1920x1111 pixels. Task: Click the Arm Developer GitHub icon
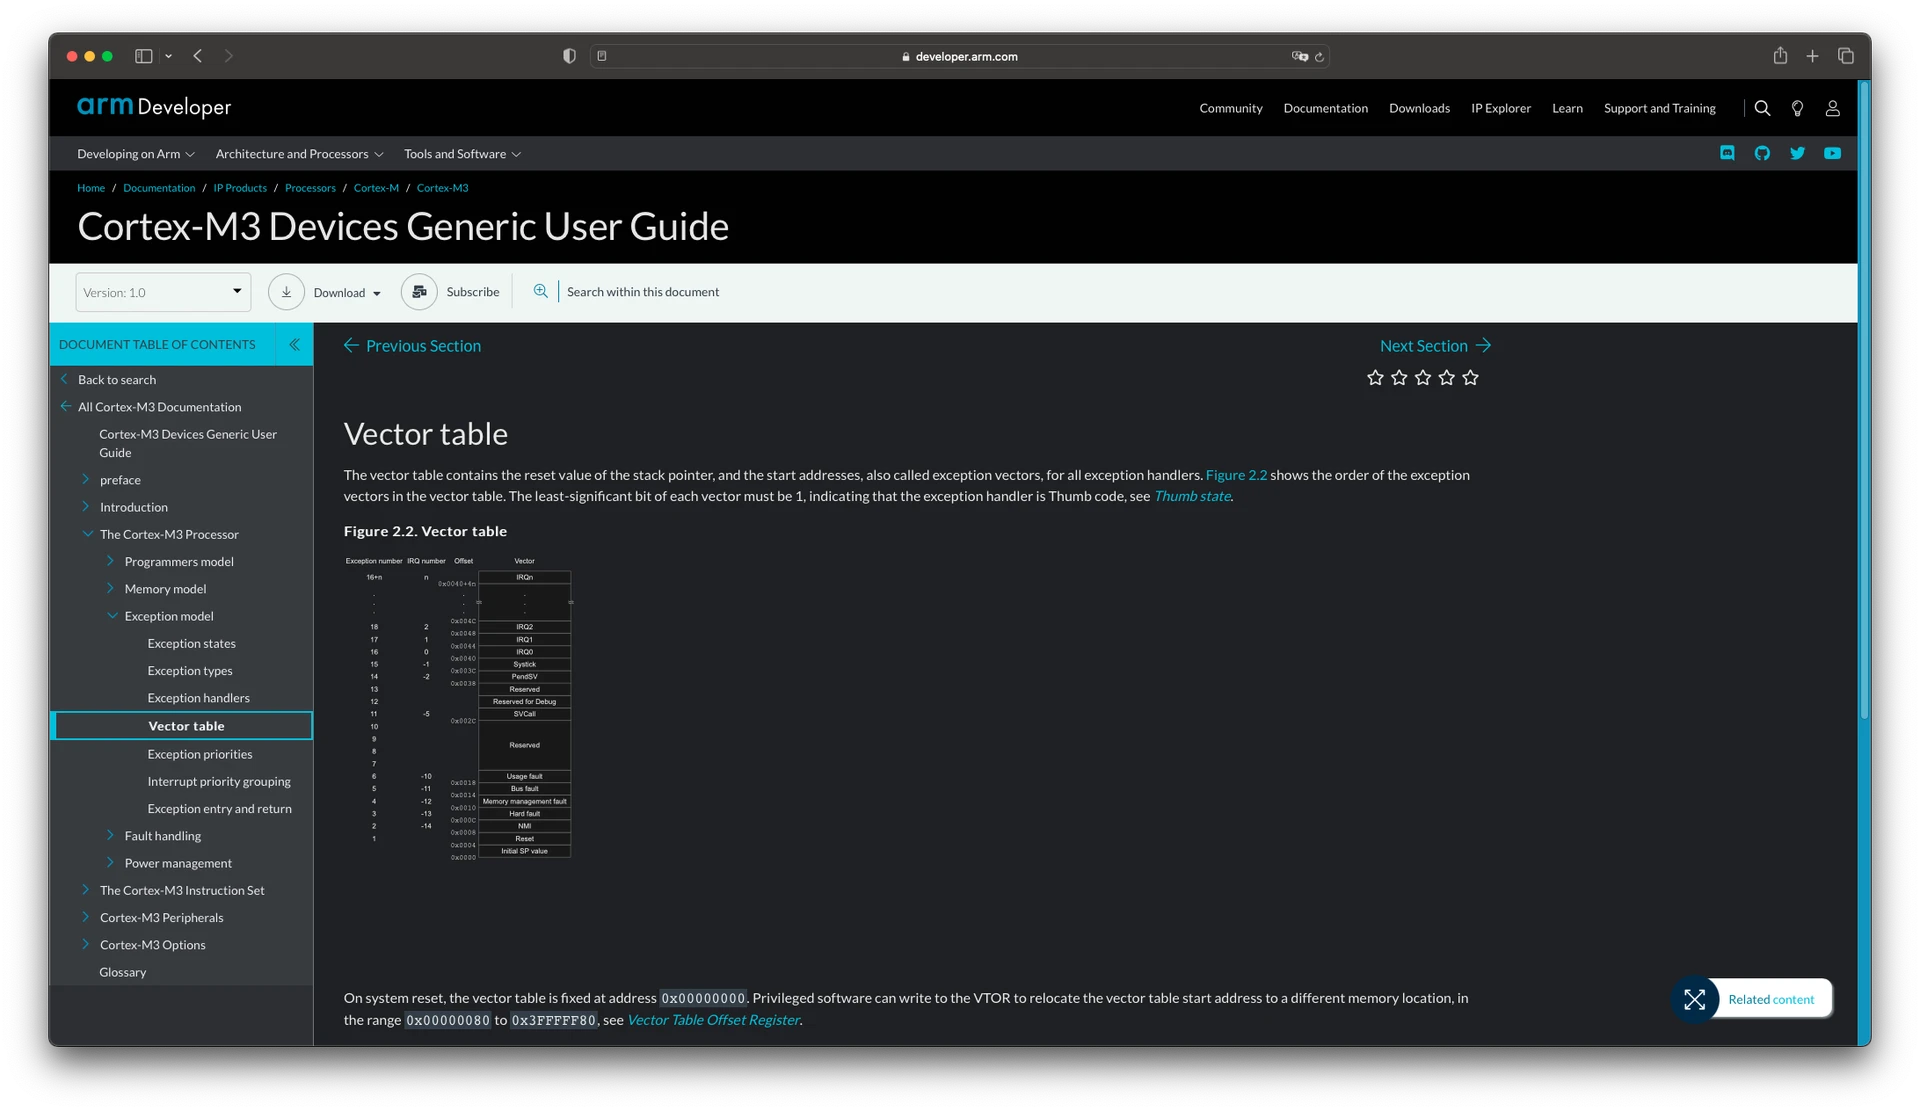coord(1763,153)
